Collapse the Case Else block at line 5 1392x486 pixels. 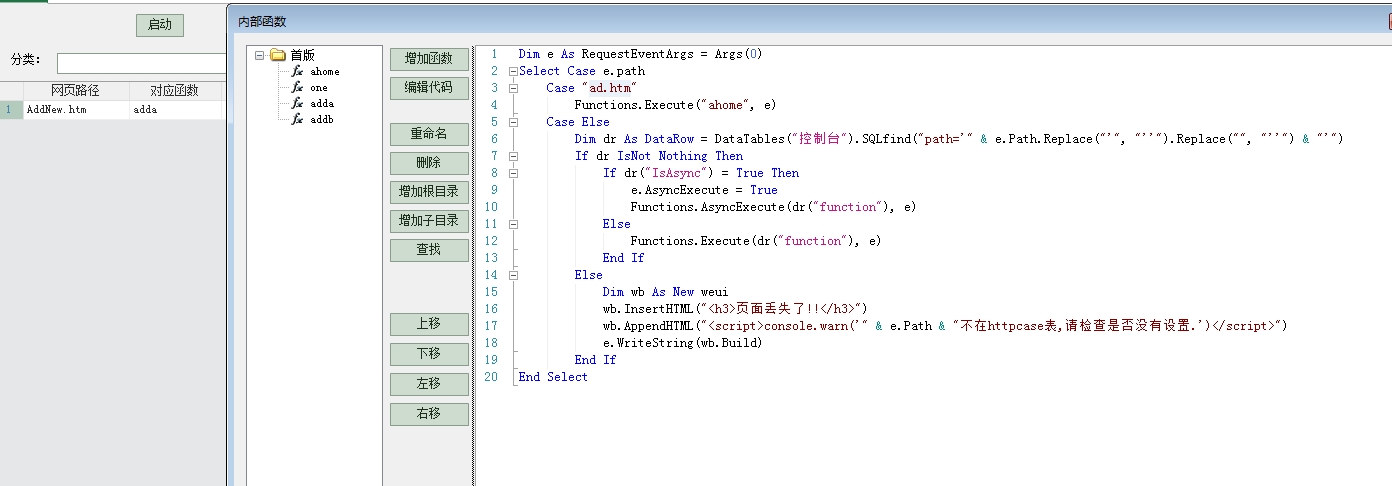coord(513,122)
